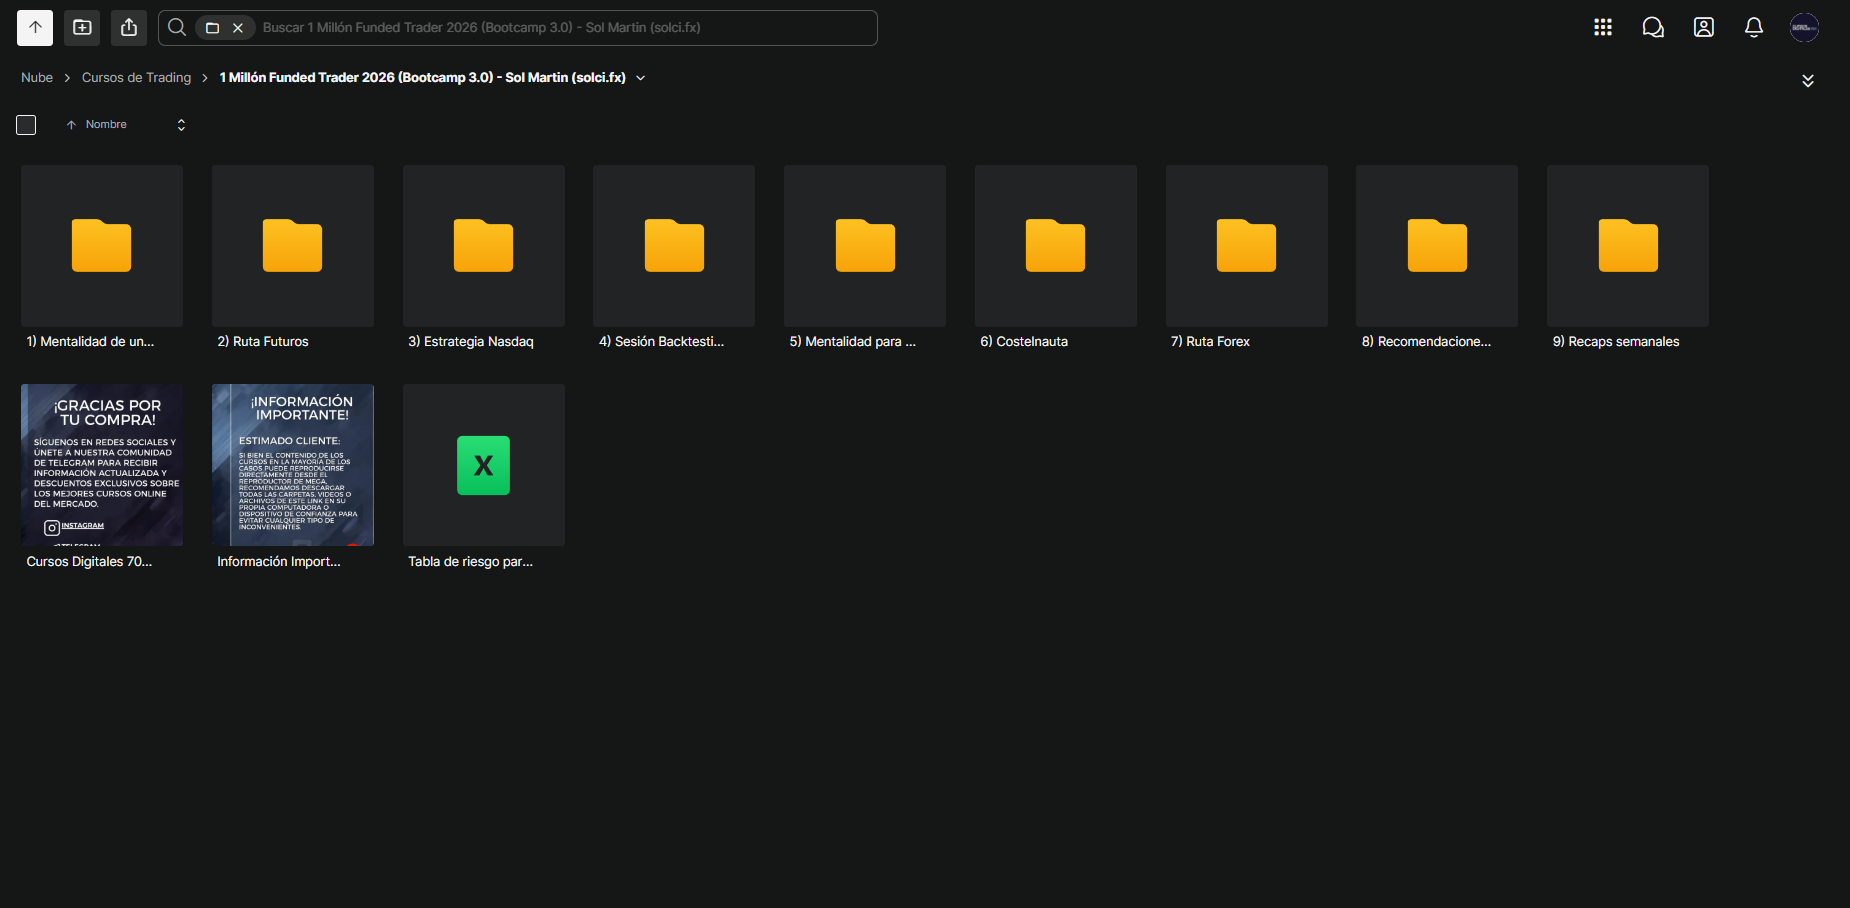1850x908 pixels.
Task: Click the double chevron expander on right
Action: pyautogui.click(x=1808, y=81)
